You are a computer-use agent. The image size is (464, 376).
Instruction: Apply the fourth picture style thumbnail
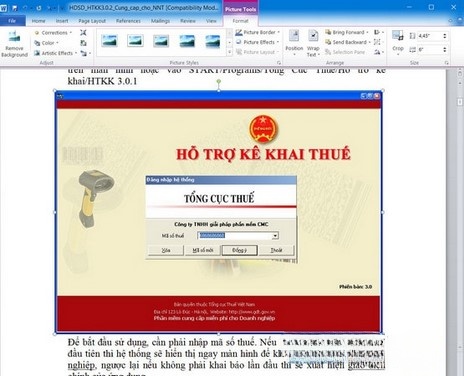pos(187,41)
